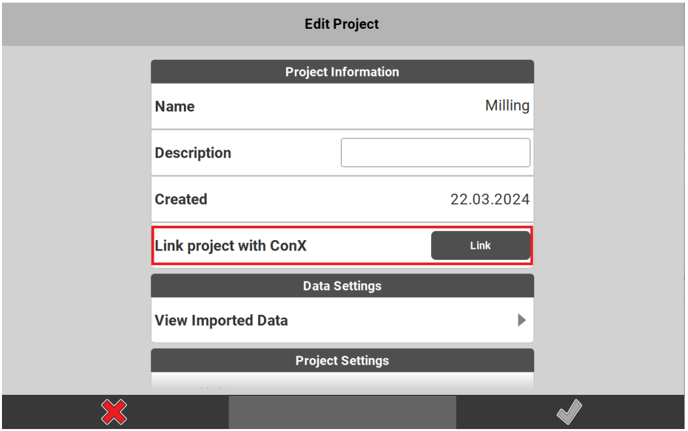Click the Description label
Image resolution: width=688 pixels, height=431 pixels.
(x=193, y=153)
